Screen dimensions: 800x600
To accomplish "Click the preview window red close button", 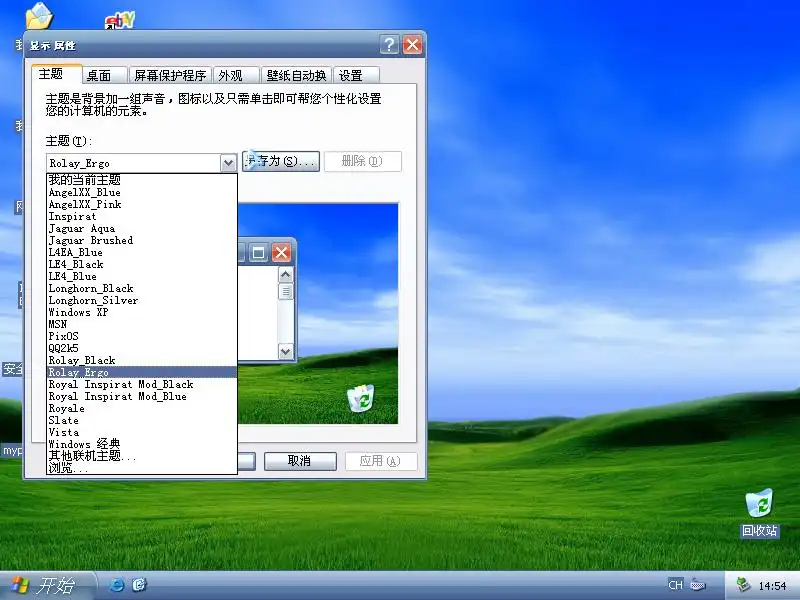I will click(x=281, y=253).
